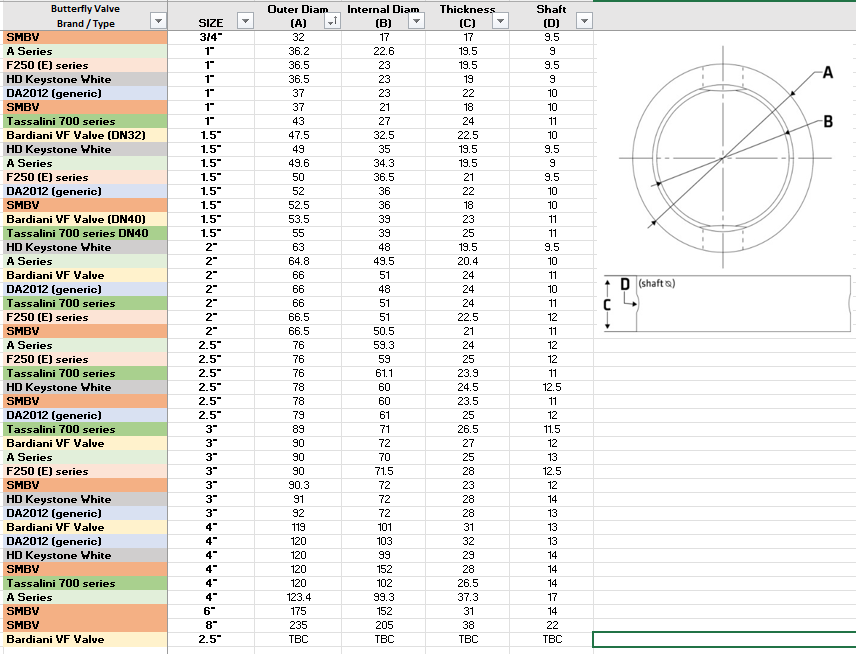Screen dimensions: 856x654
Task: Select the TBC cell under Outer Diam
Action: coord(298,639)
